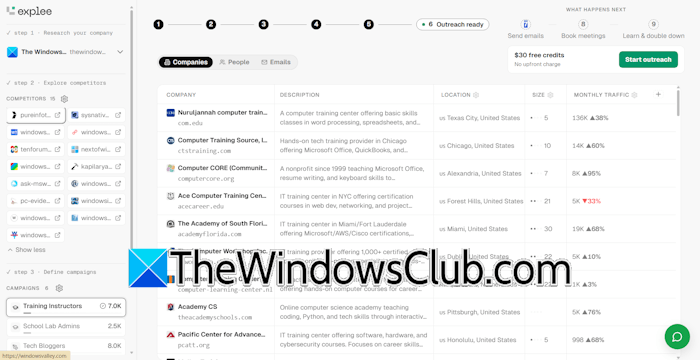Viewport: 700px width, 360px height.
Task: Go to step 5 circle
Action: [368, 25]
